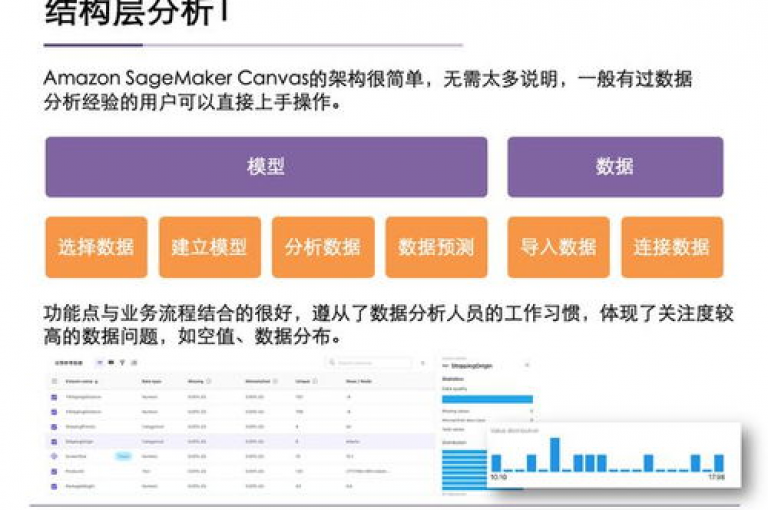Uncheck the PackageWeight row checkbox
The height and width of the screenshot is (510, 768).
coord(54,486)
